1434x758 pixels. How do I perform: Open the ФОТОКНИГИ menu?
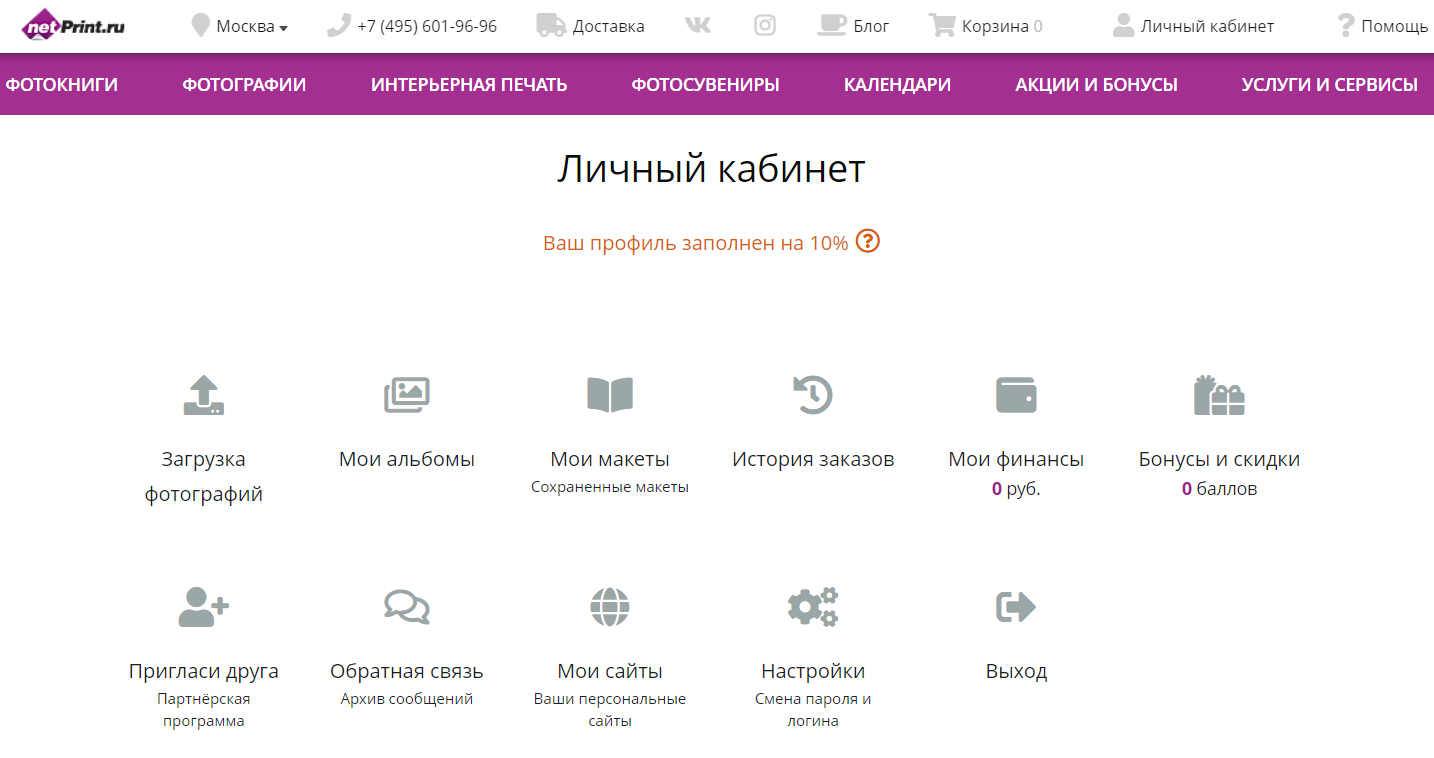pos(62,85)
